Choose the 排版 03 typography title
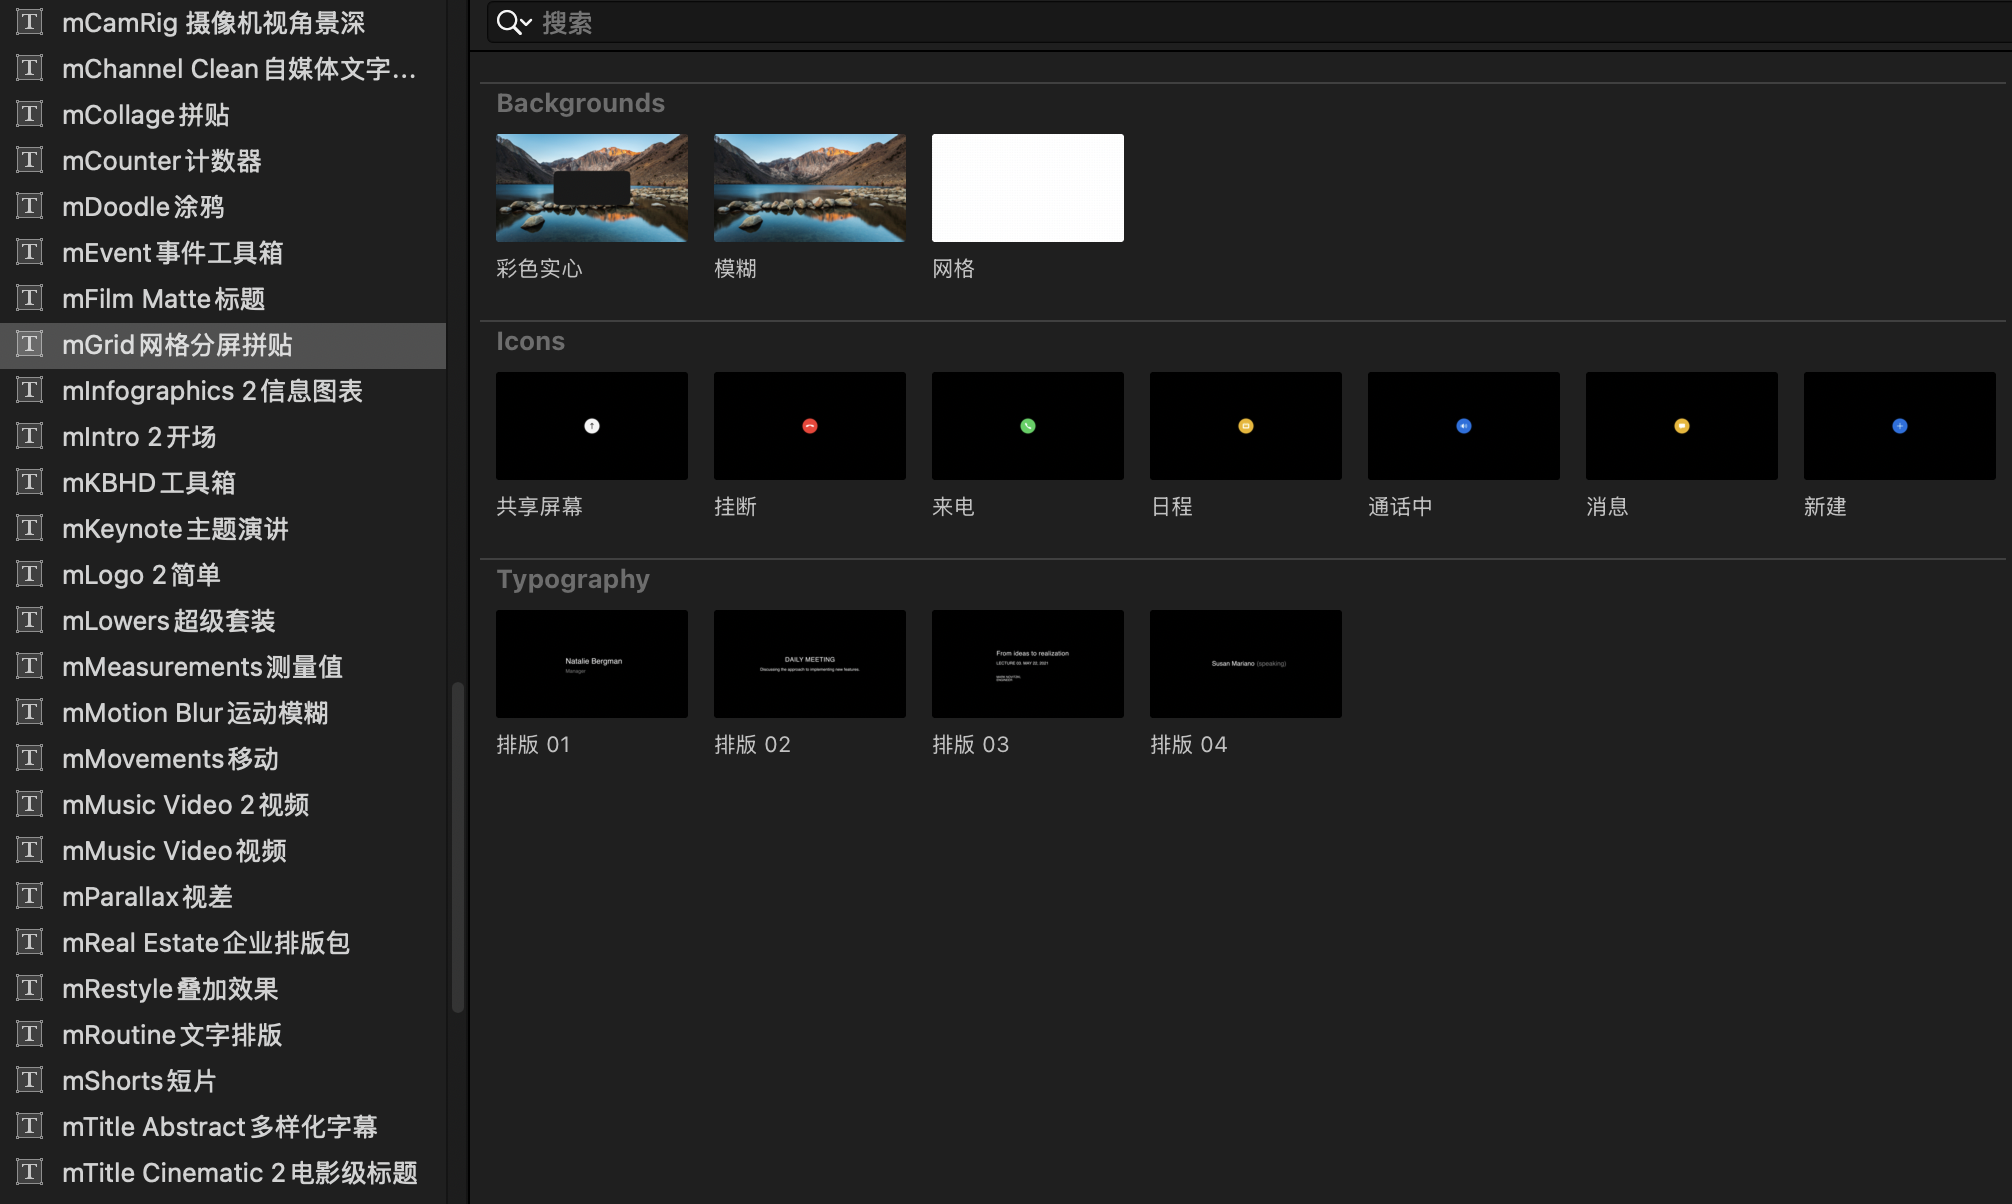Image resolution: width=2012 pixels, height=1204 pixels. [1028, 664]
